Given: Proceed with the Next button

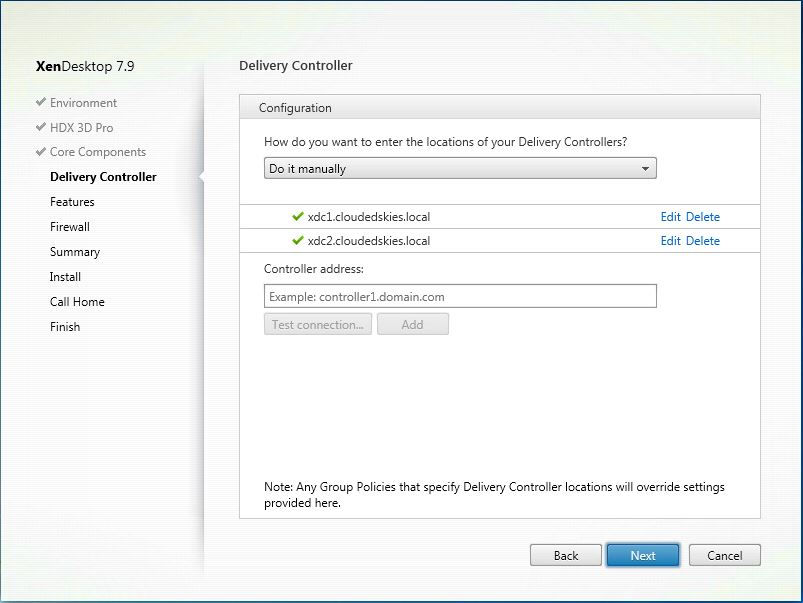Looking at the screenshot, I should click(x=643, y=555).
